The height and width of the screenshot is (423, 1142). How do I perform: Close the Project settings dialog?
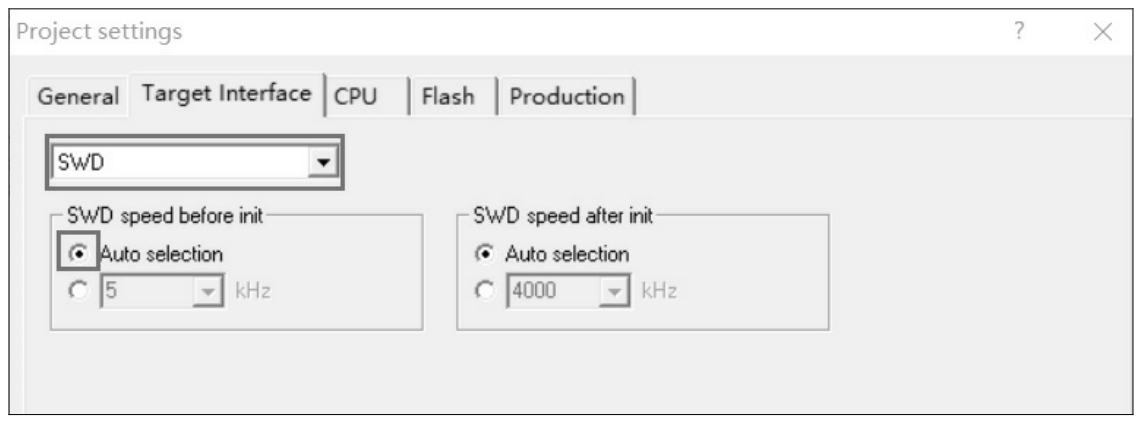click(x=1103, y=32)
